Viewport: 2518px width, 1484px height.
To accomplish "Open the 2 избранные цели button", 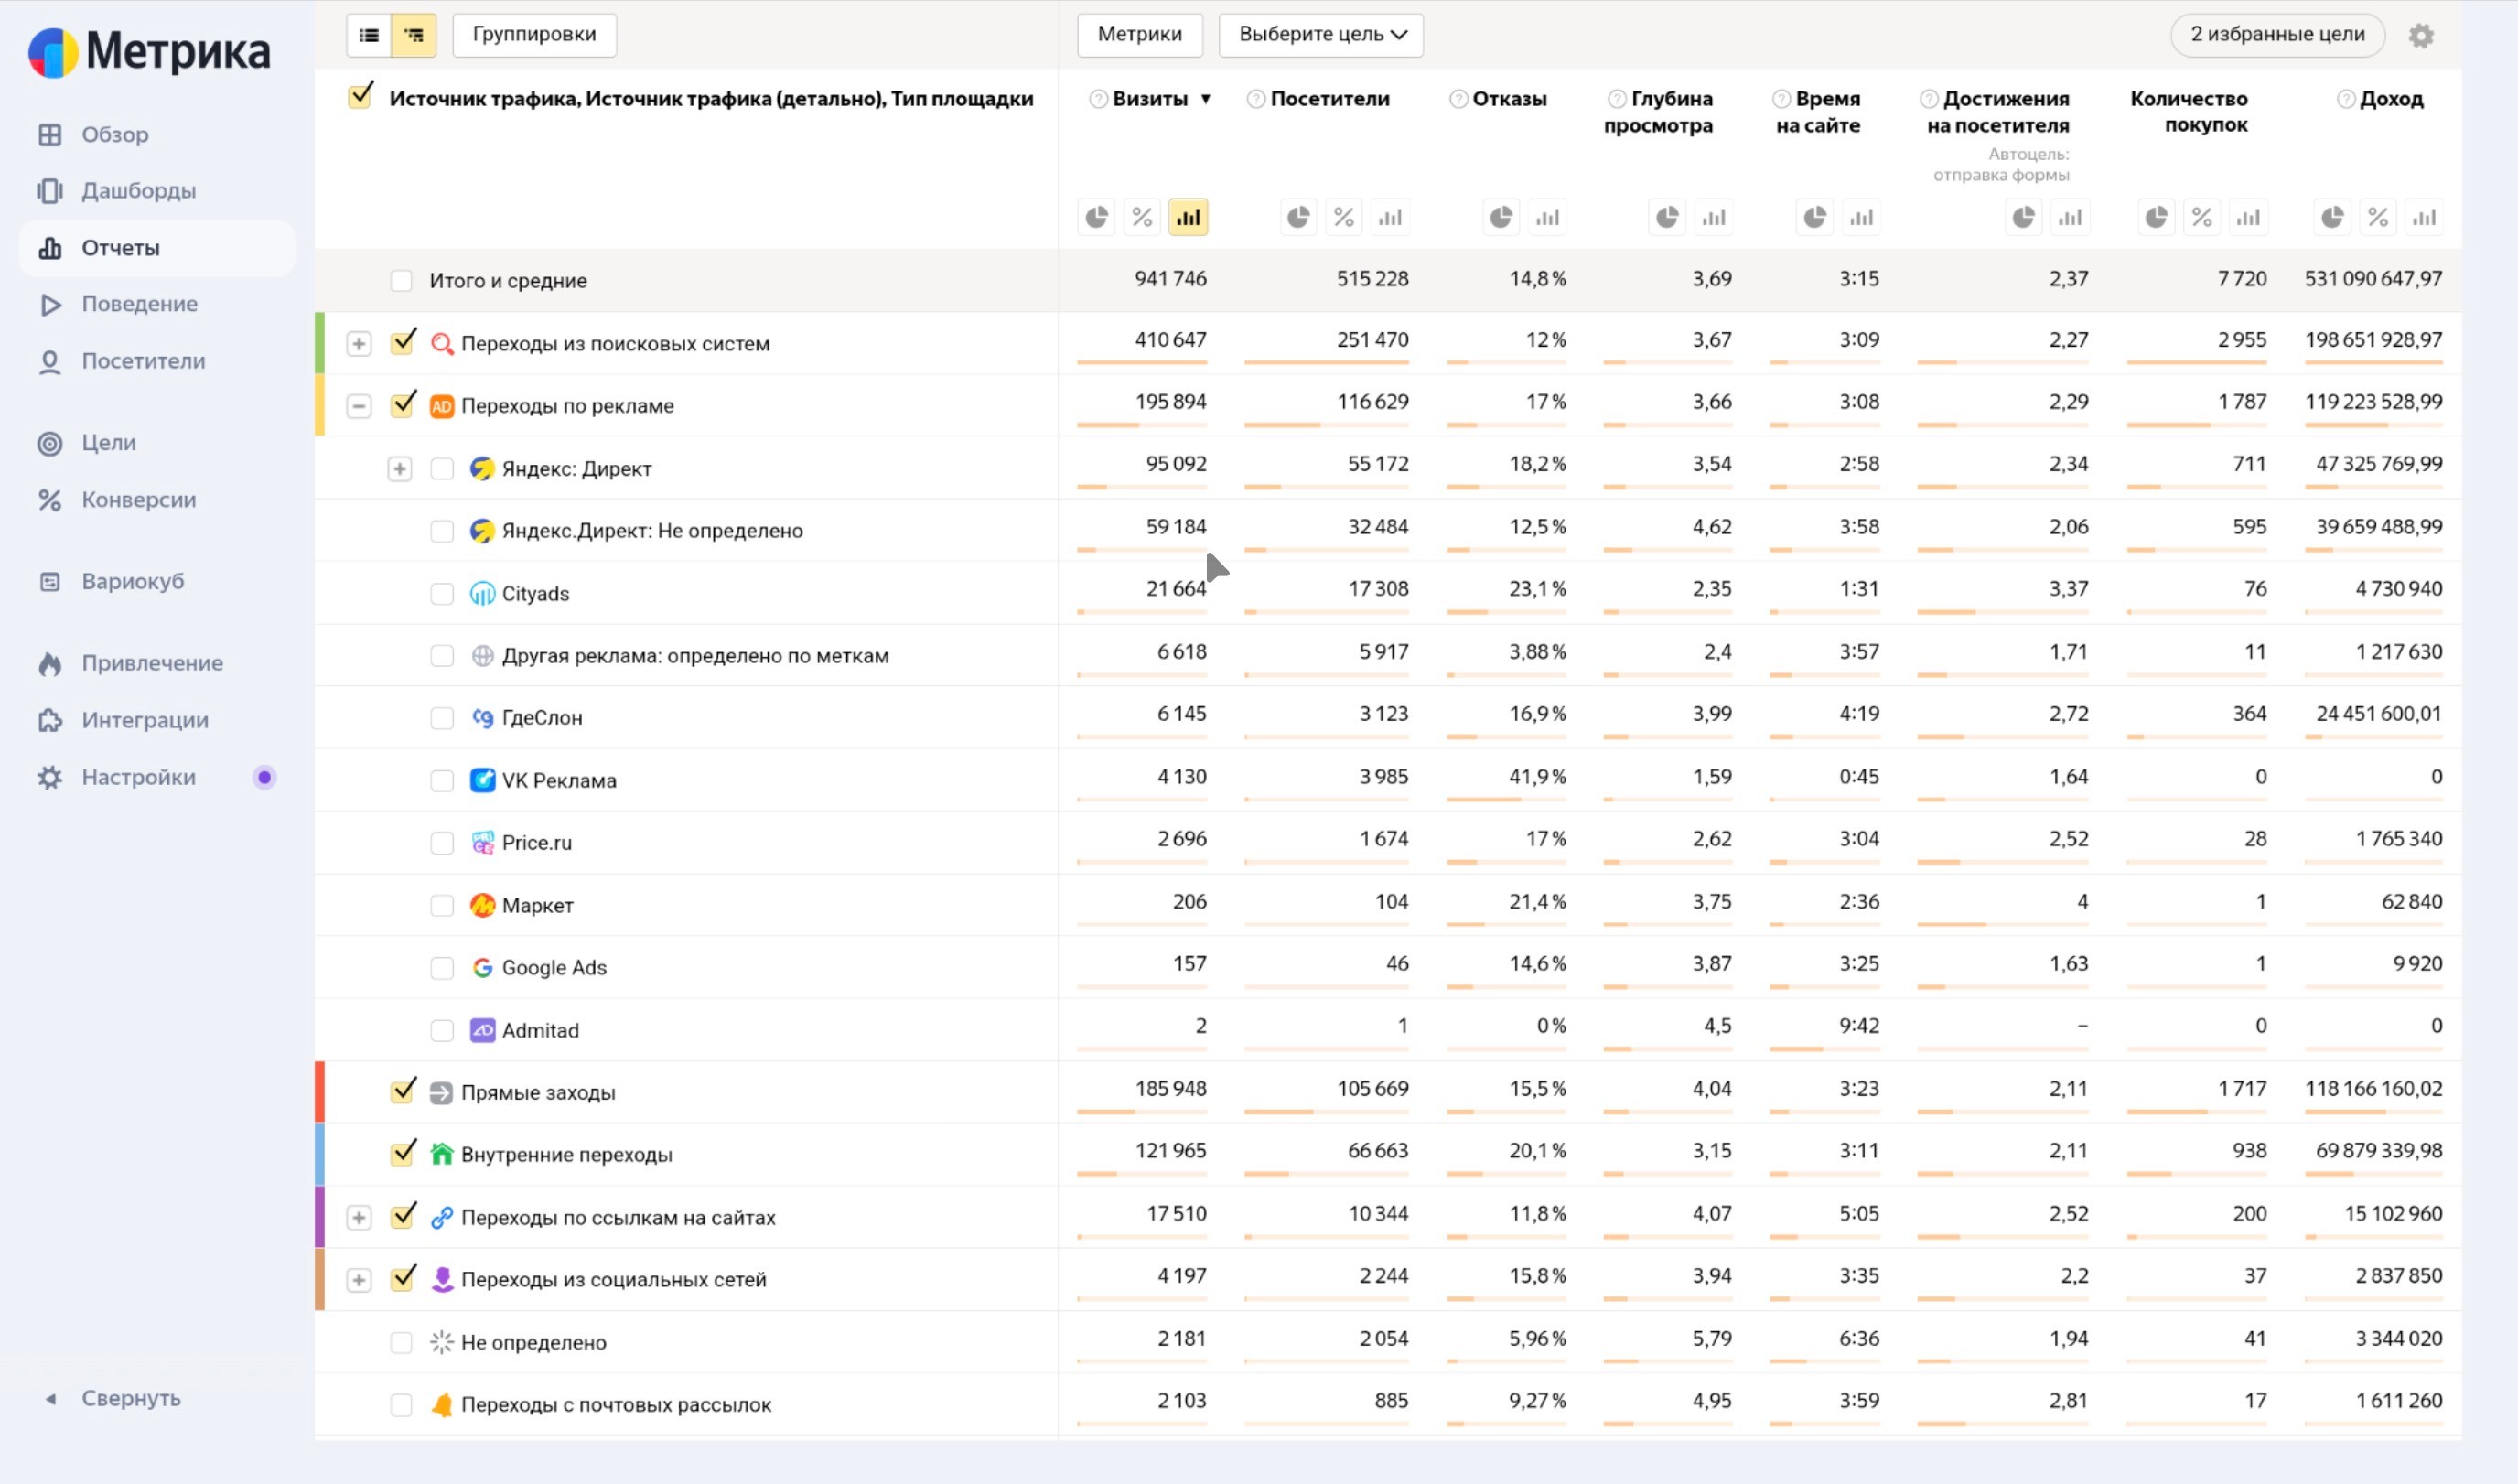I will pos(2277,35).
